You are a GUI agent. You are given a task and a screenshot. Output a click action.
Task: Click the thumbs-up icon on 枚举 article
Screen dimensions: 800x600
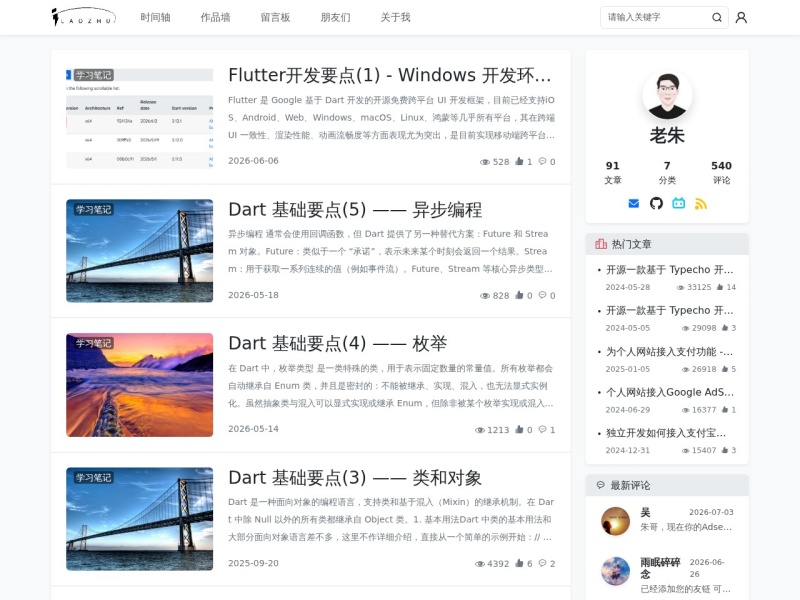coord(519,430)
